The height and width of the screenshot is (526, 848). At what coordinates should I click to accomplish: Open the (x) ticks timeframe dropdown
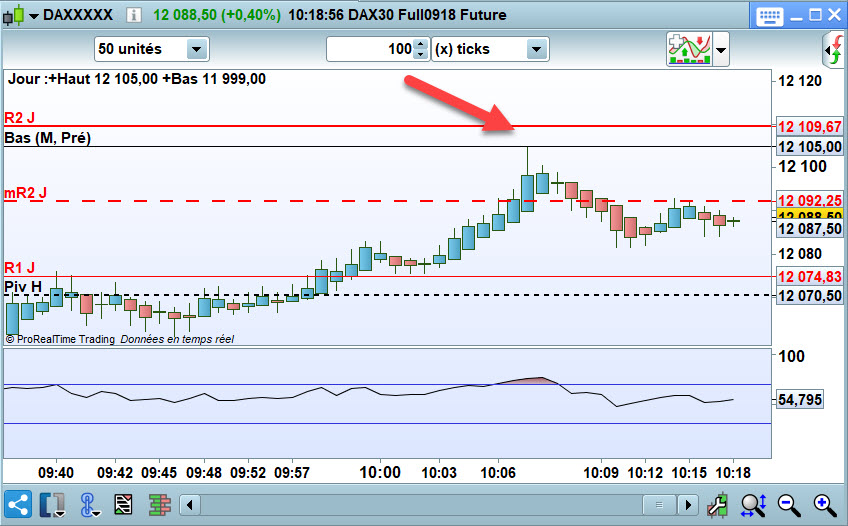tap(491, 49)
